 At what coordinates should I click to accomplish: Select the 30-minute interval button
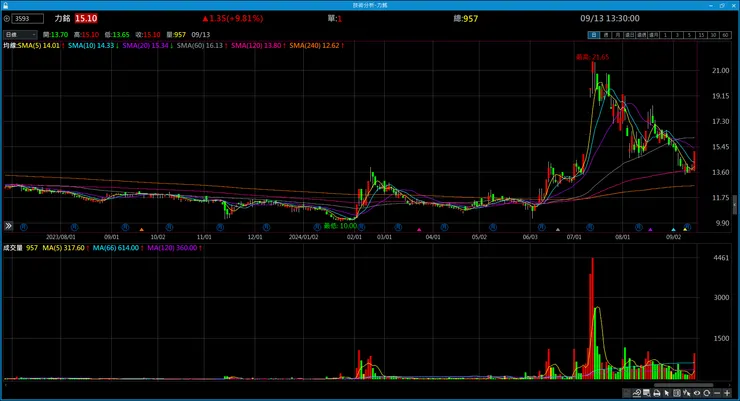[x=713, y=35]
